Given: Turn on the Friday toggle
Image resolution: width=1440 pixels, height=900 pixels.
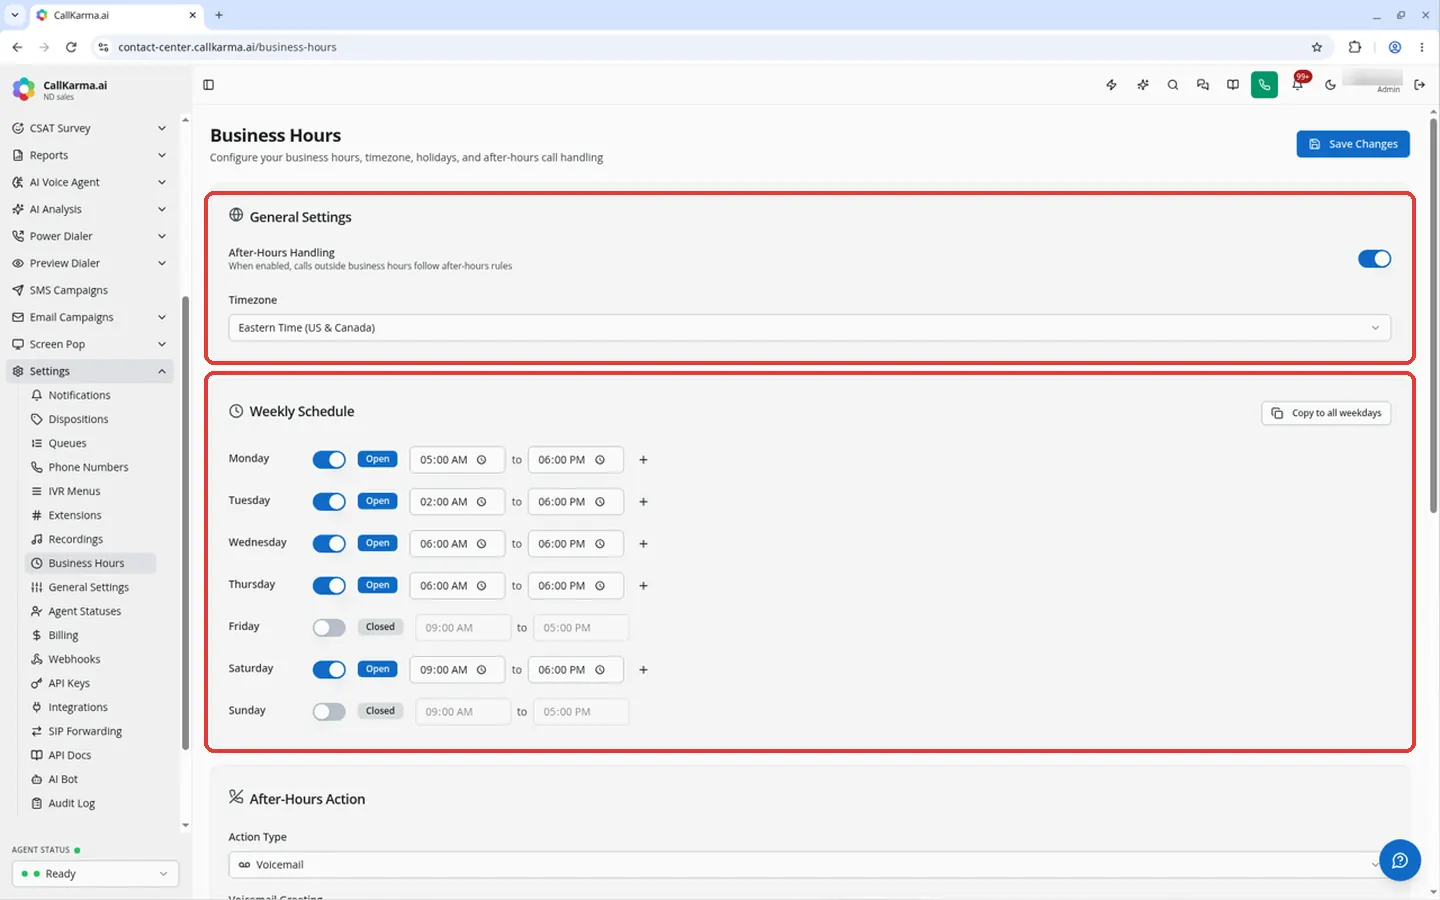Looking at the screenshot, I should point(329,628).
